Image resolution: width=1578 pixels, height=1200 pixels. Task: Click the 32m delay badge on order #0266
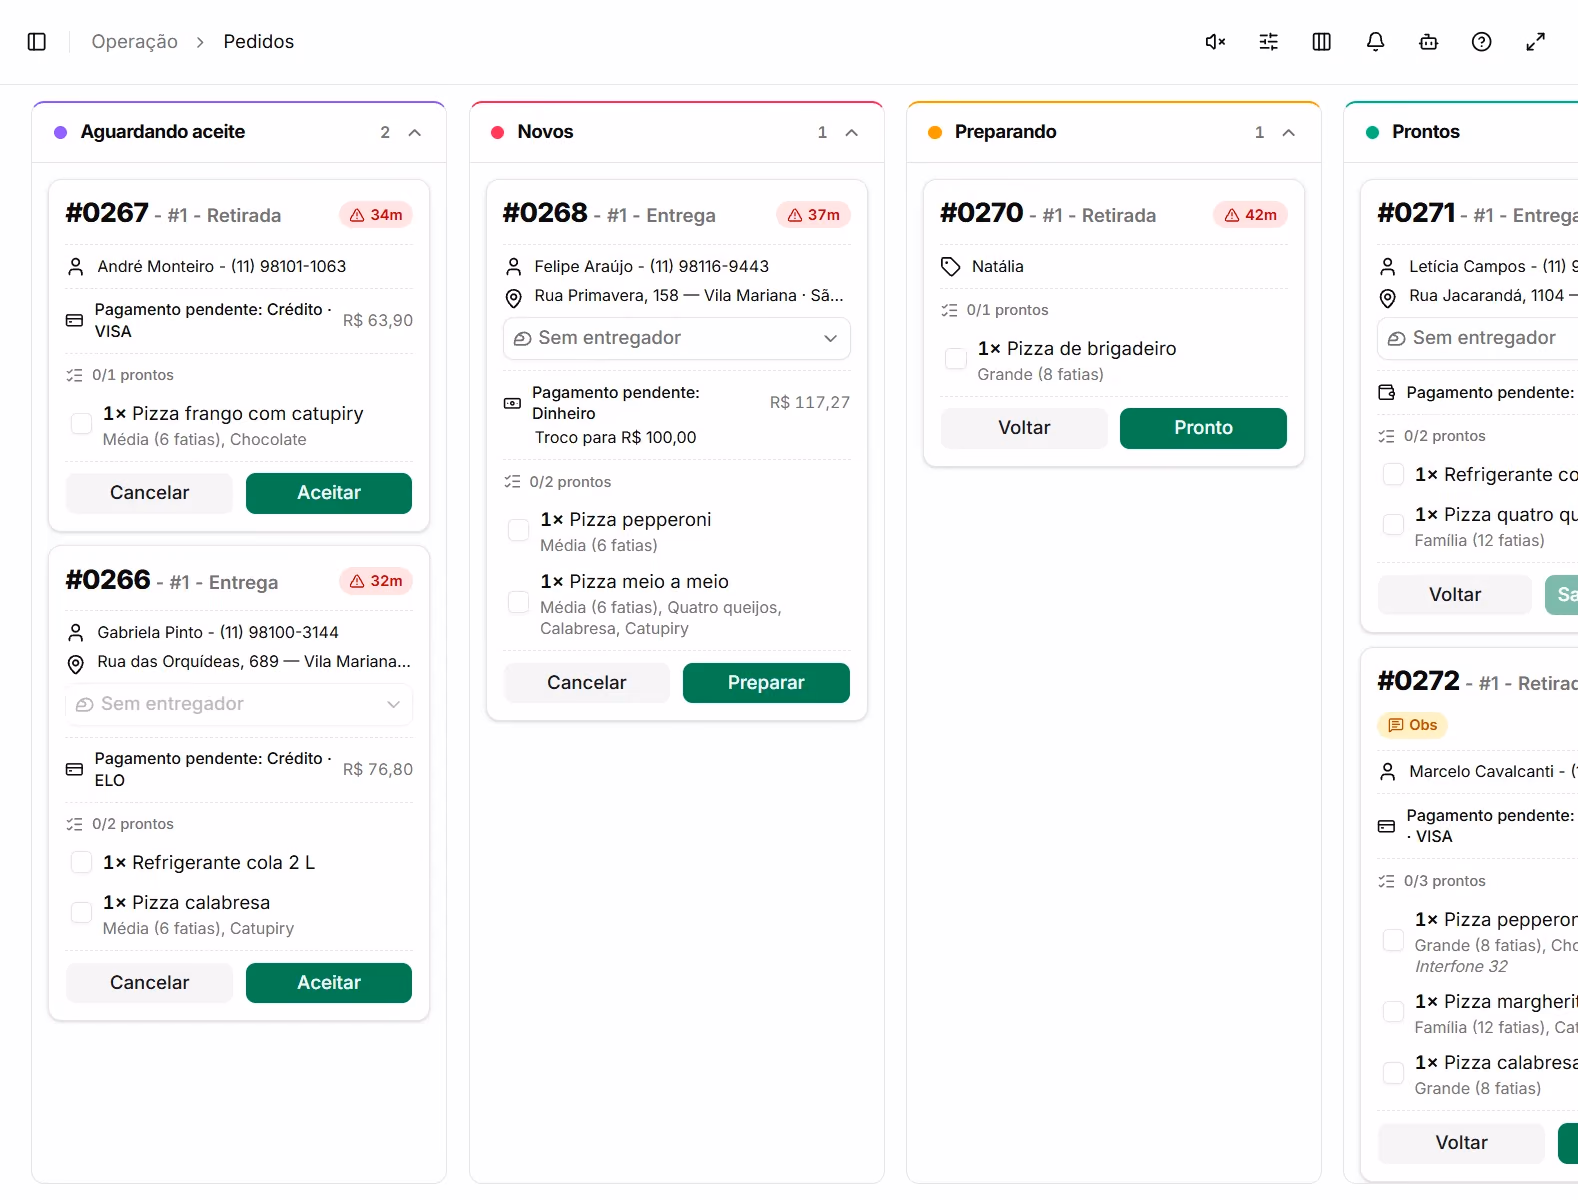click(x=376, y=581)
